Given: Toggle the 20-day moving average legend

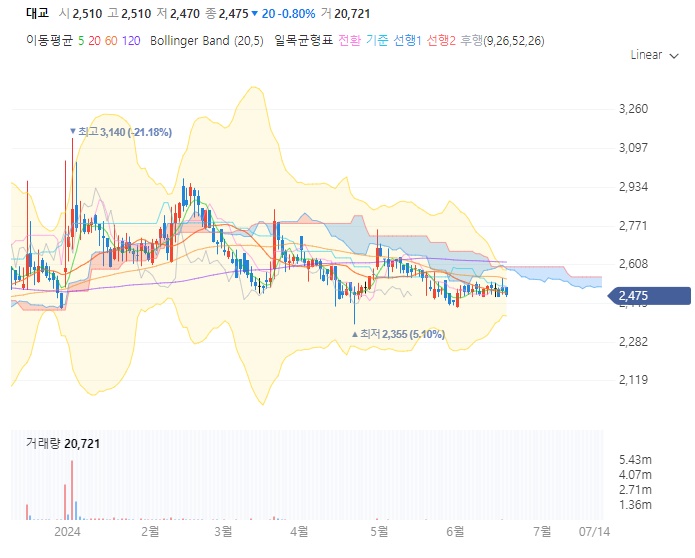Looking at the screenshot, I should (94, 41).
